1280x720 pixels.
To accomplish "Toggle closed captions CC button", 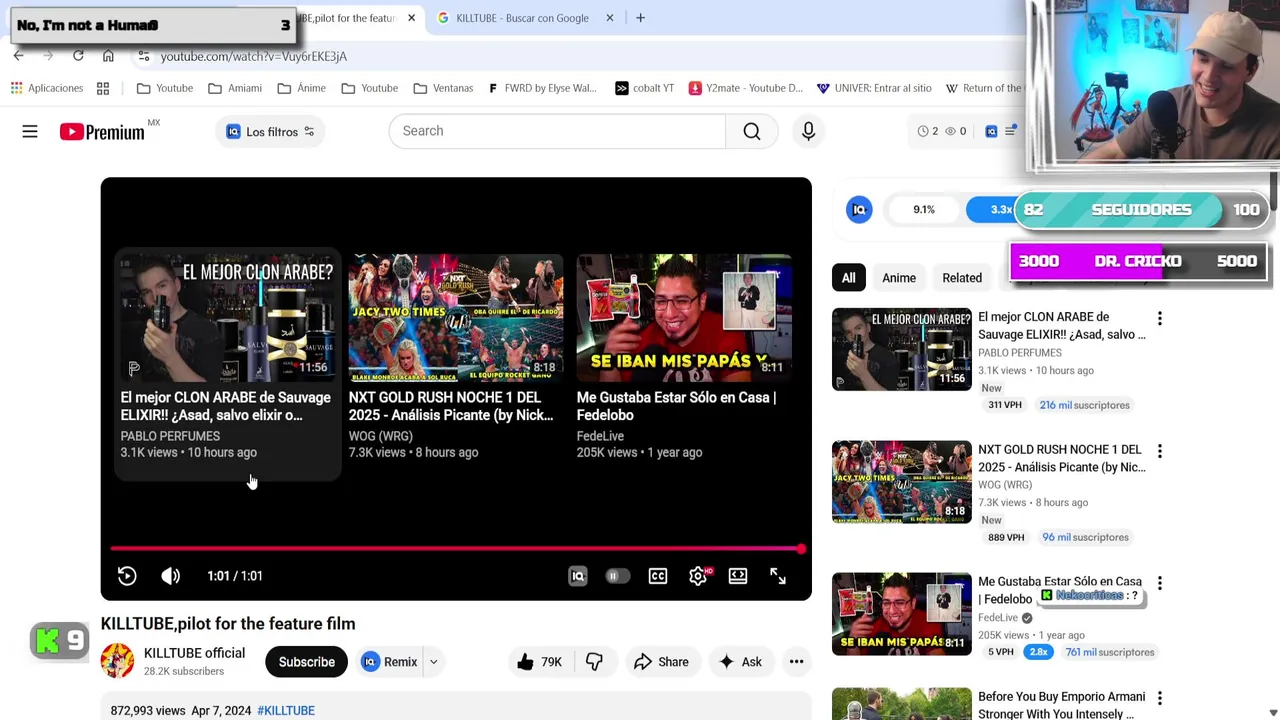I will tap(657, 576).
